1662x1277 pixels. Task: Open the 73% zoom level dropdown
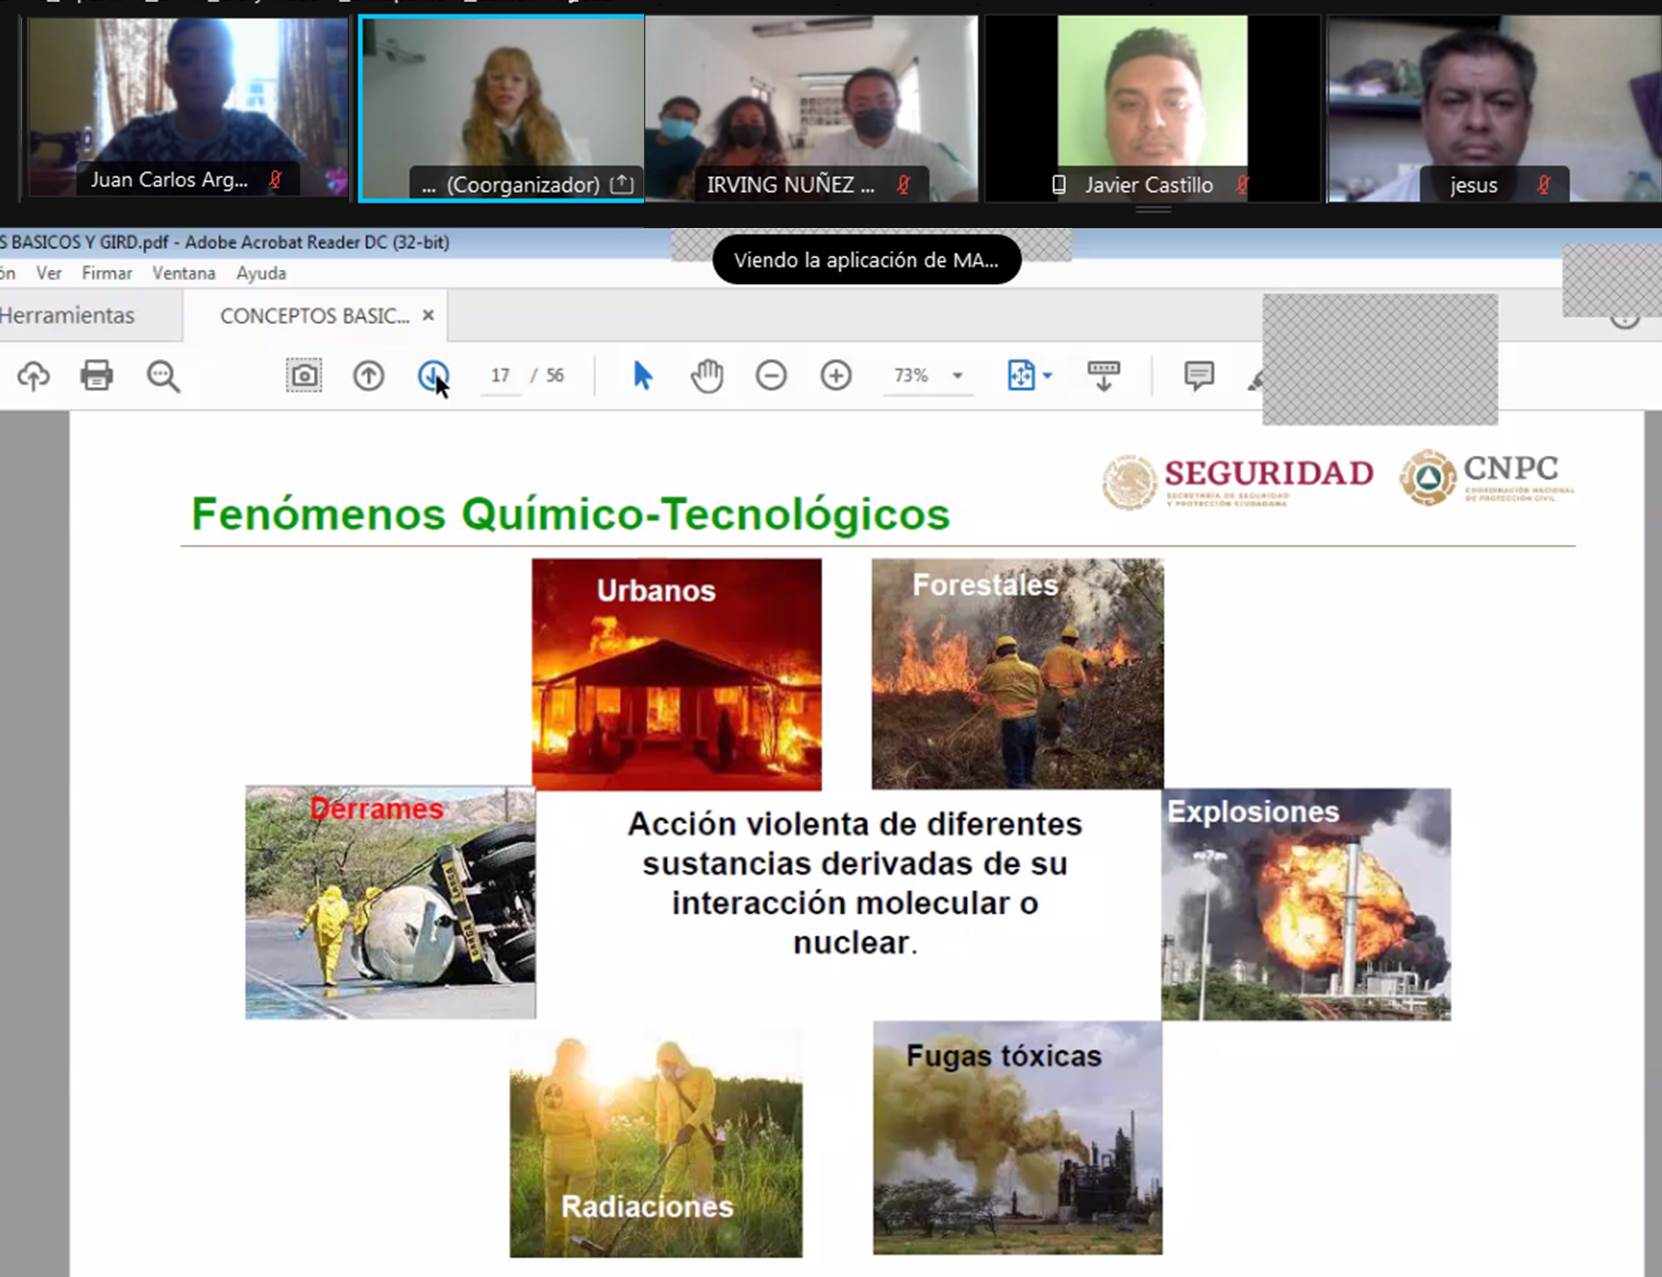957,376
